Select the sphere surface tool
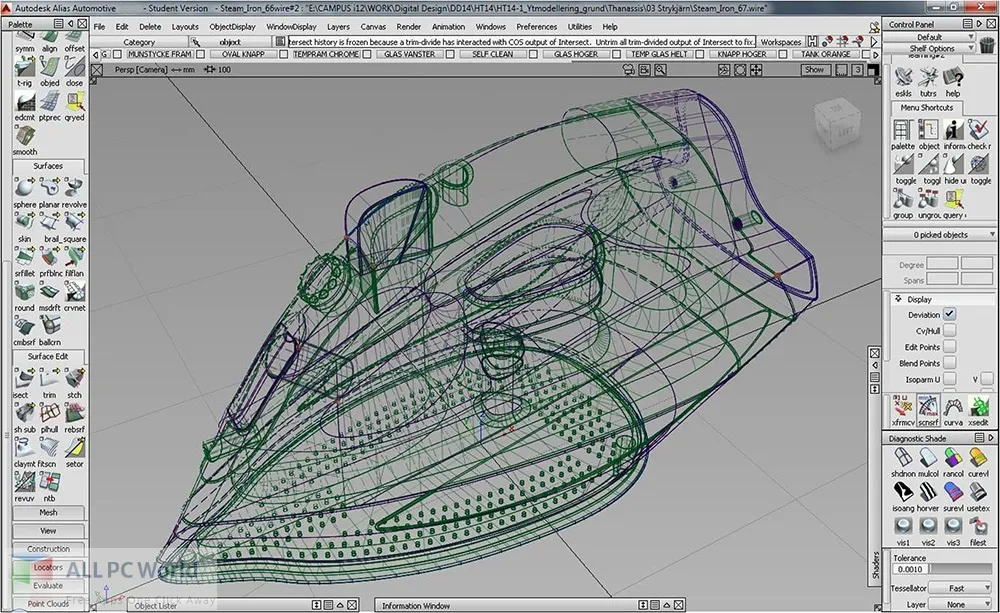Screen dimensions: 1000x613 tap(24, 189)
